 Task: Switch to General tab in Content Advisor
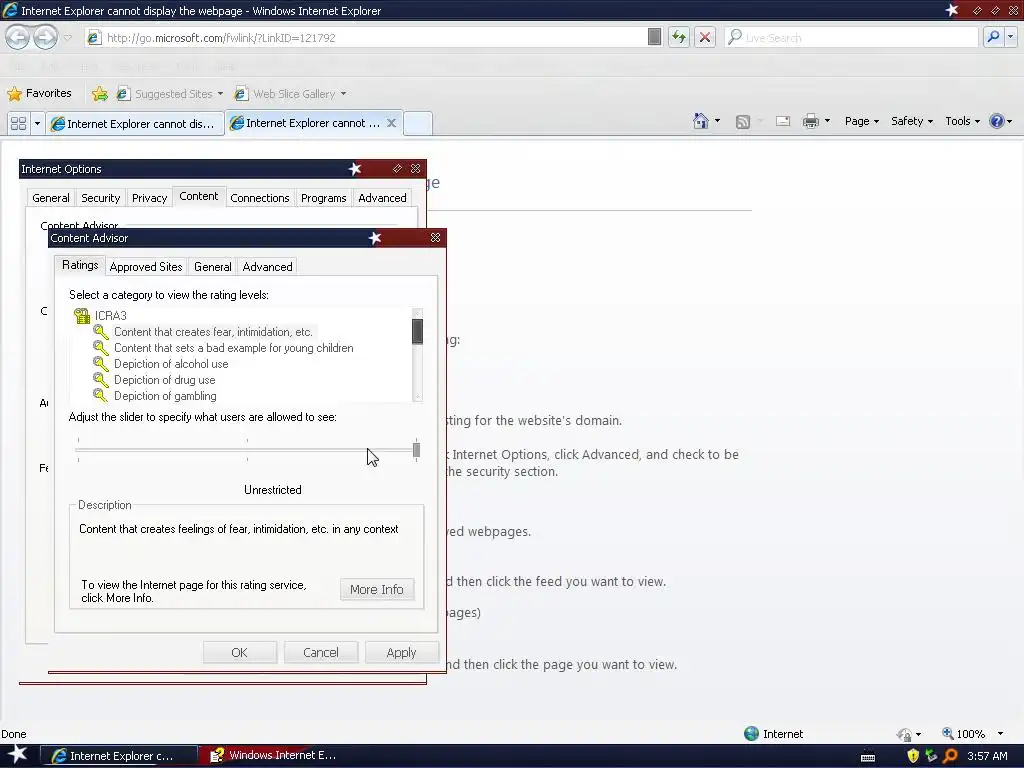(212, 266)
